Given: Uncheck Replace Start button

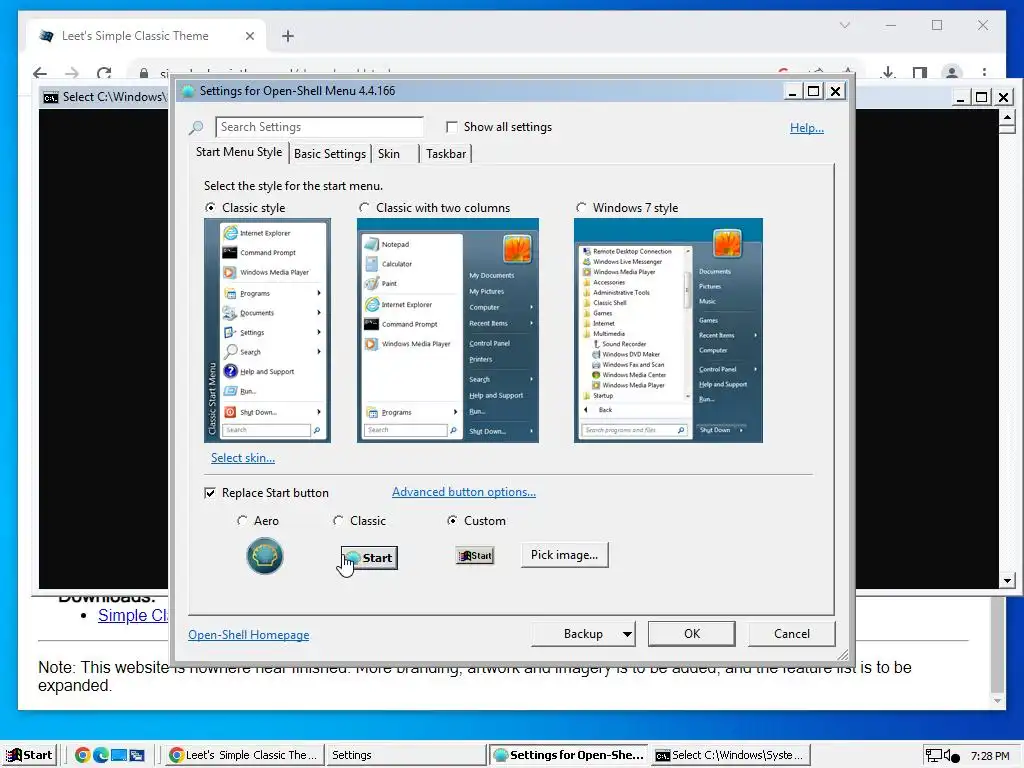Looking at the screenshot, I should point(210,493).
